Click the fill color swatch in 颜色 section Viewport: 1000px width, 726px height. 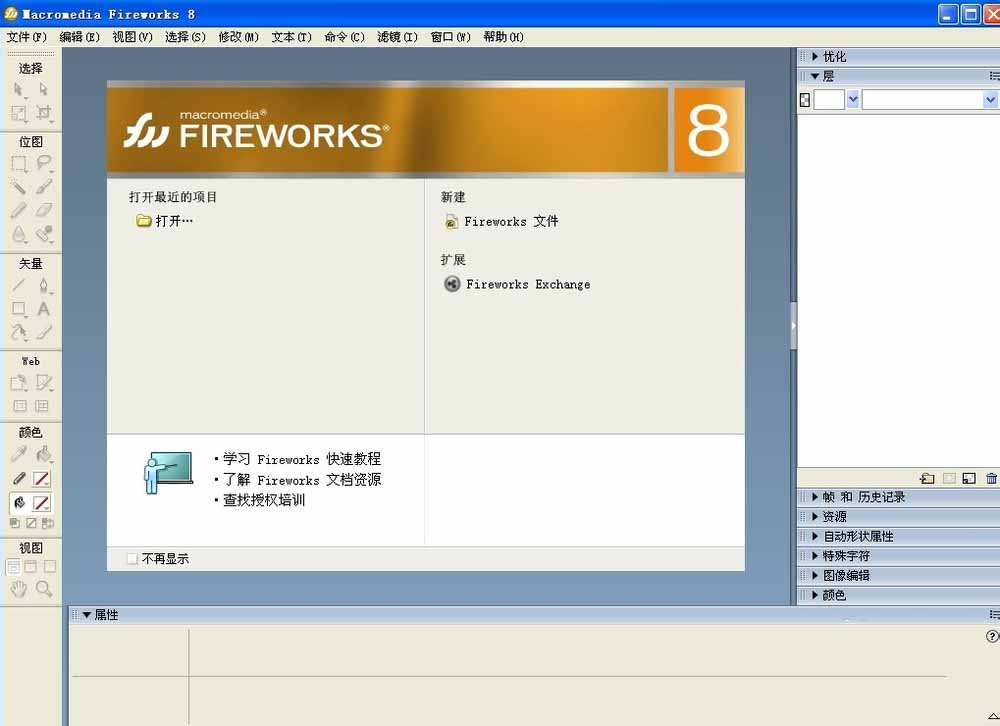[42, 502]
